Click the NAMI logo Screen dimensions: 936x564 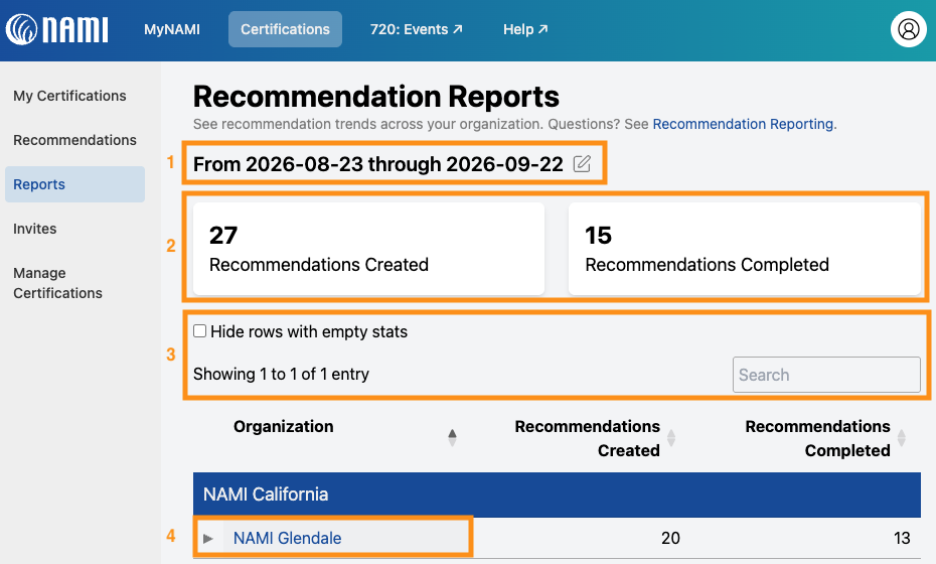57,29
